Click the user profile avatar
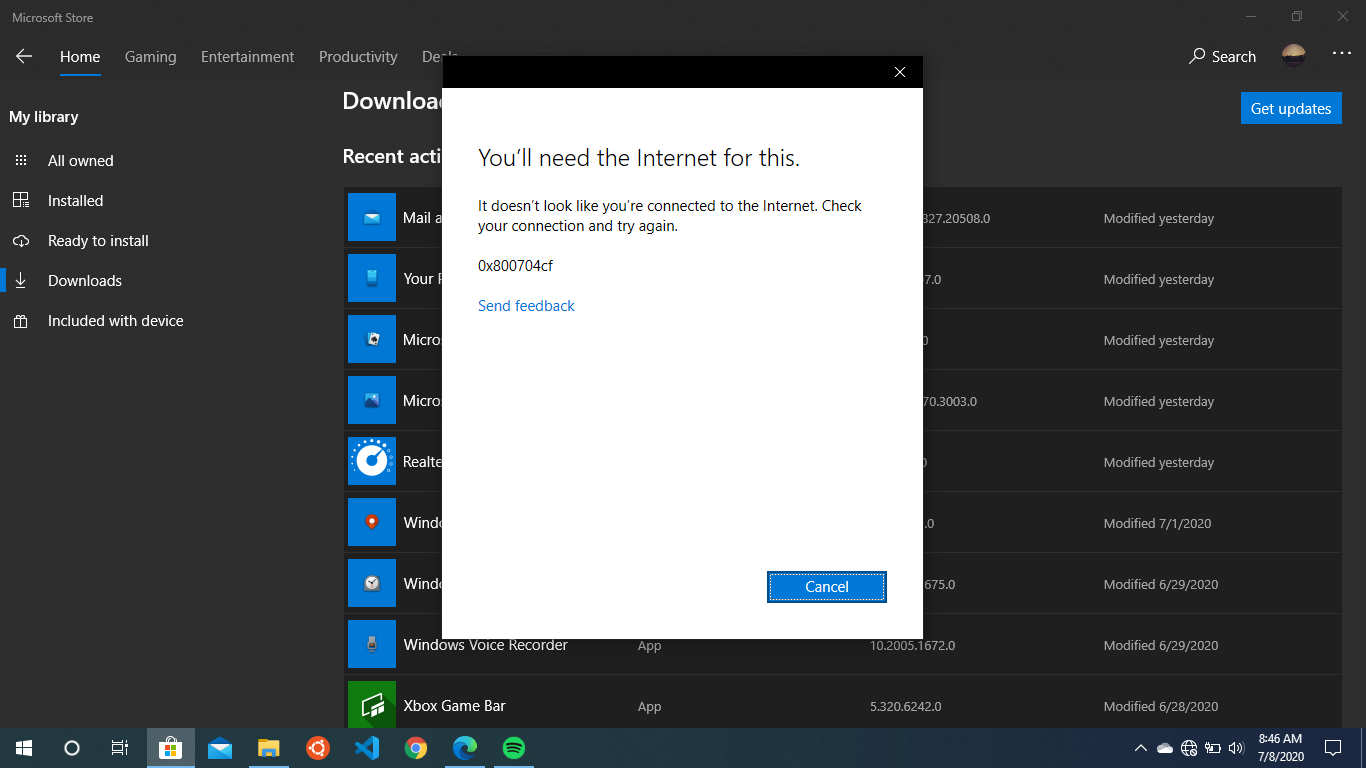 coord(1293,56)
